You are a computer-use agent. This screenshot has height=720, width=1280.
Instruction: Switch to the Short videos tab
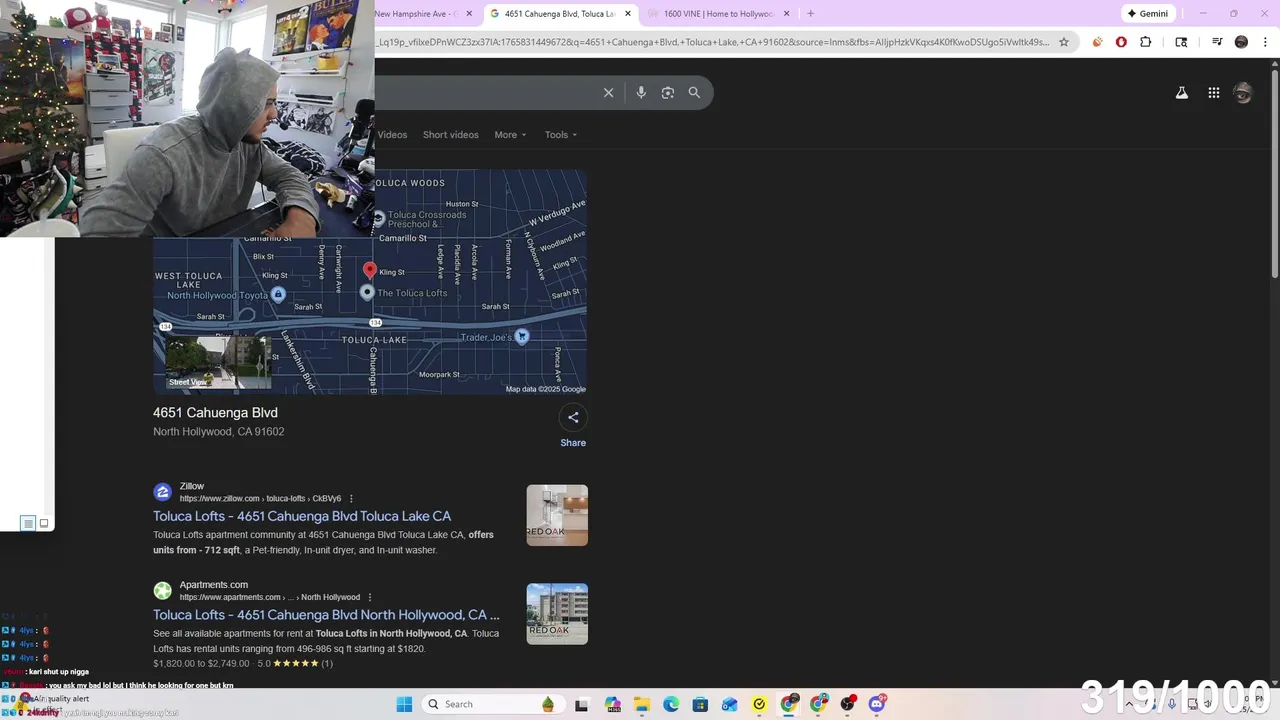(x=450, y=135)
